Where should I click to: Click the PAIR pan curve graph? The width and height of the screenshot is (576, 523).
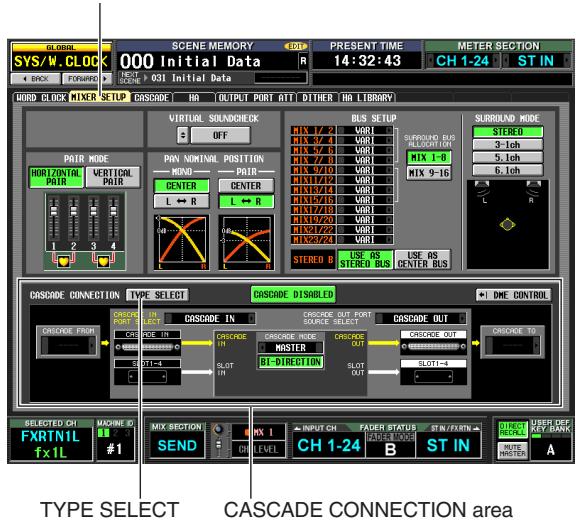[x=246, y=242]
